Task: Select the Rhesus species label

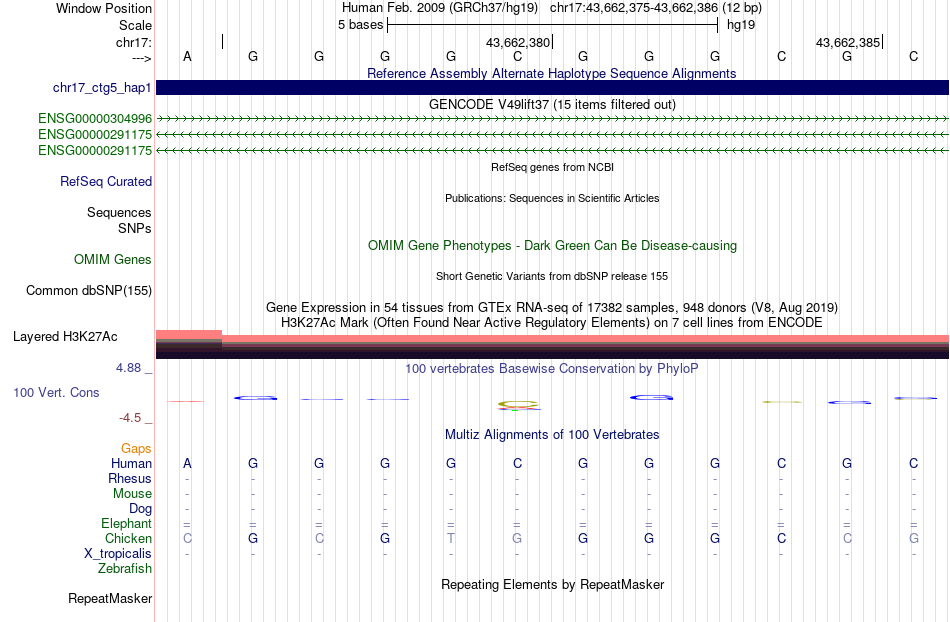Action: point(130,478)
